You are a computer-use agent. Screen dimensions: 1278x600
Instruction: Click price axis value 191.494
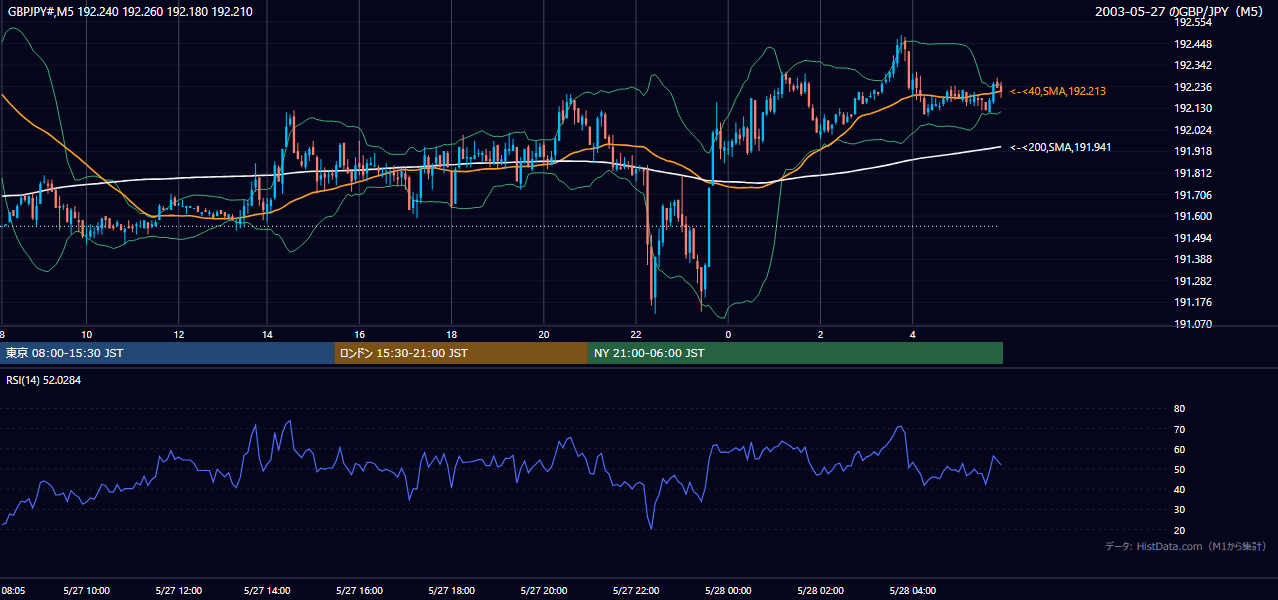click(x=1194, y=238)
